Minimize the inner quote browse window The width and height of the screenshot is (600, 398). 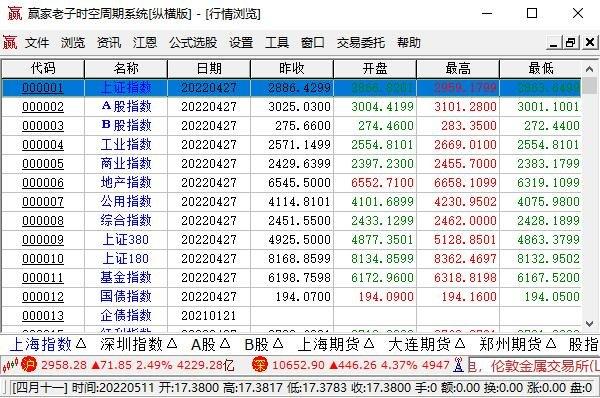pyautogui.click(x=554, y=42)
